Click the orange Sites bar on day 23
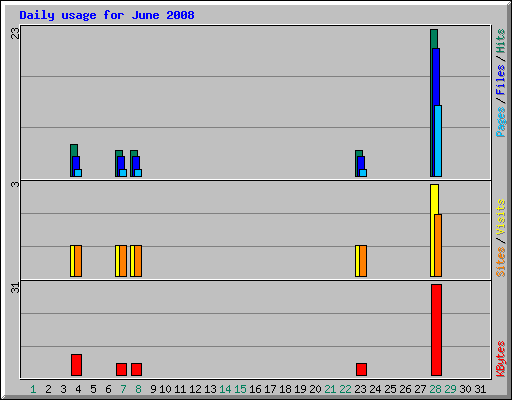 pos(363,261)
